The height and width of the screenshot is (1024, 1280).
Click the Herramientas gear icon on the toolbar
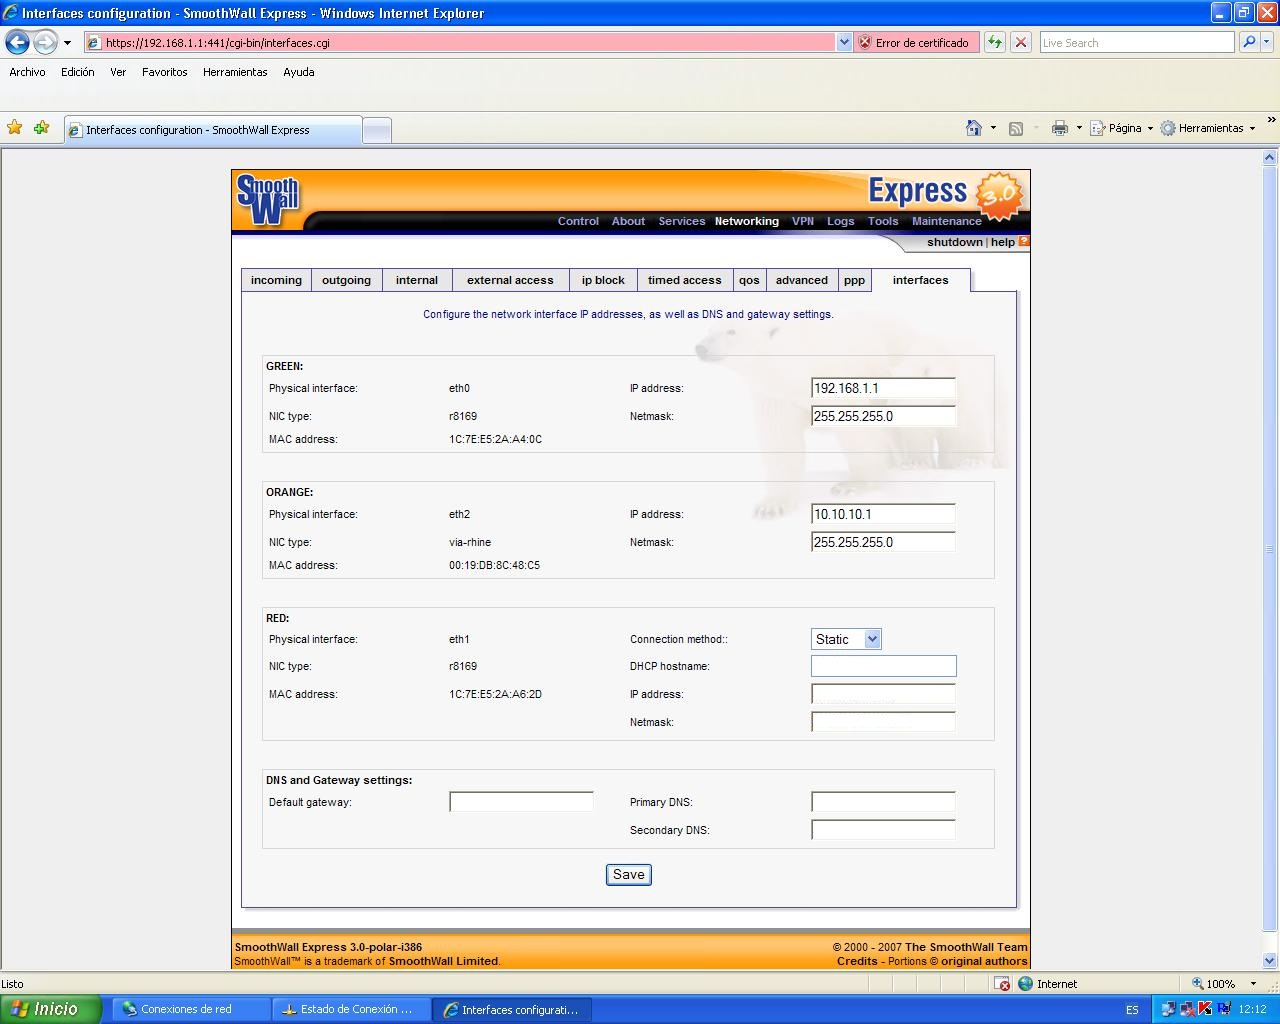coord(1168,128)
